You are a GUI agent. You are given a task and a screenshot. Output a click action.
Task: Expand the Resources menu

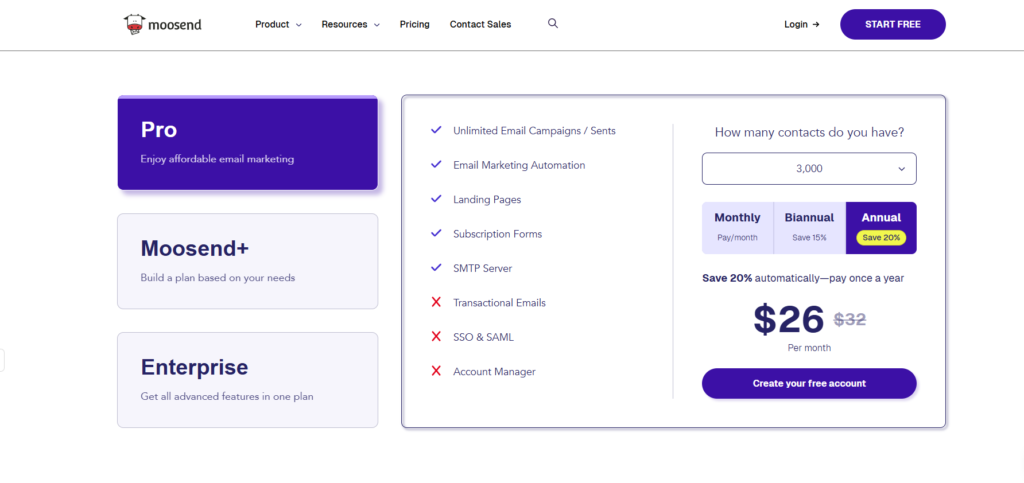pyautogui.click(x=350, y=24)
